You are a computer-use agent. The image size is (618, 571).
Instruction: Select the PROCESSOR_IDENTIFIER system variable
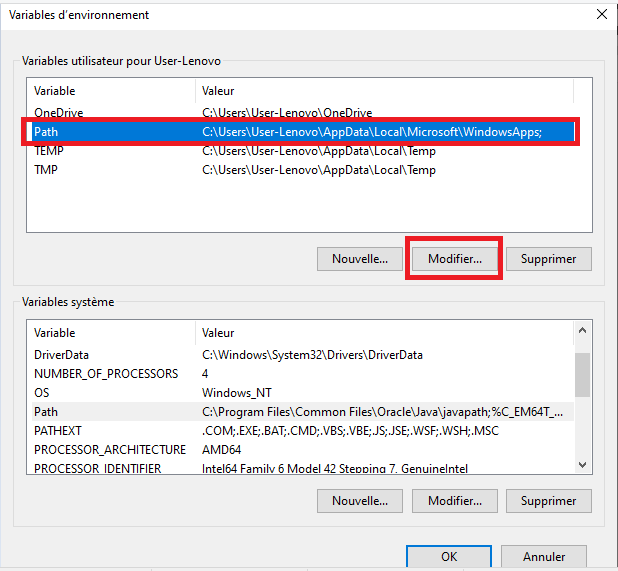tap(303, 468)
